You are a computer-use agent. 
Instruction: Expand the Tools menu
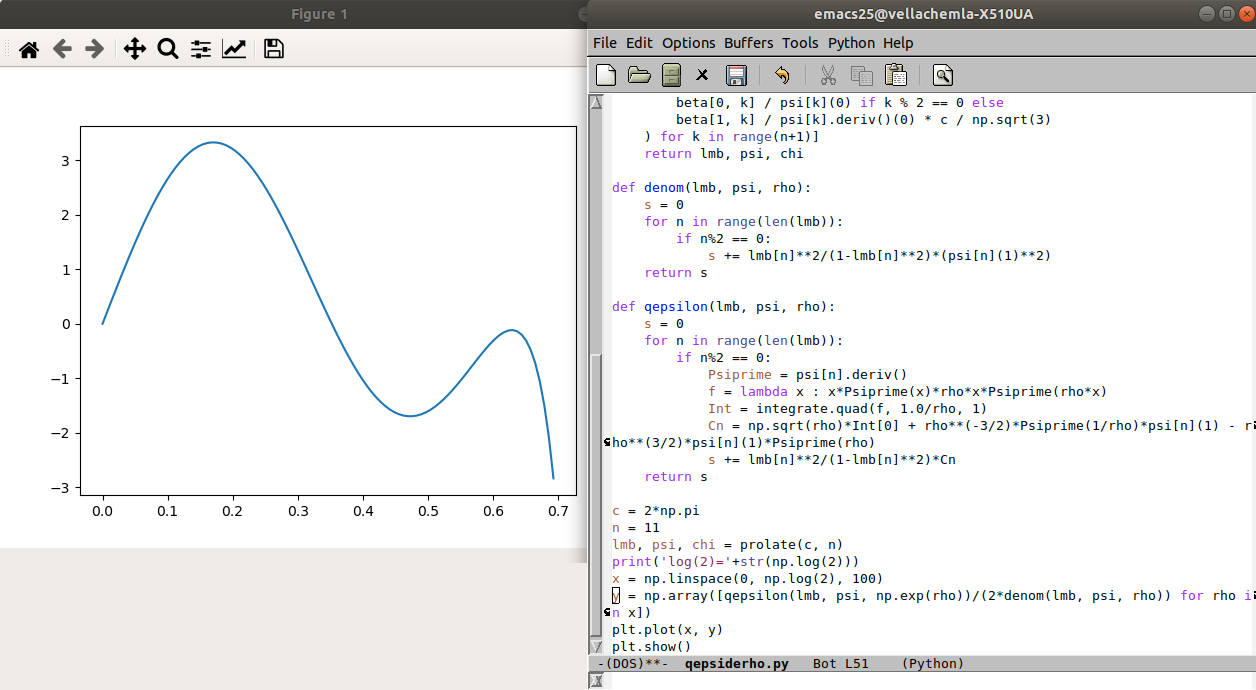pos(800,43)
